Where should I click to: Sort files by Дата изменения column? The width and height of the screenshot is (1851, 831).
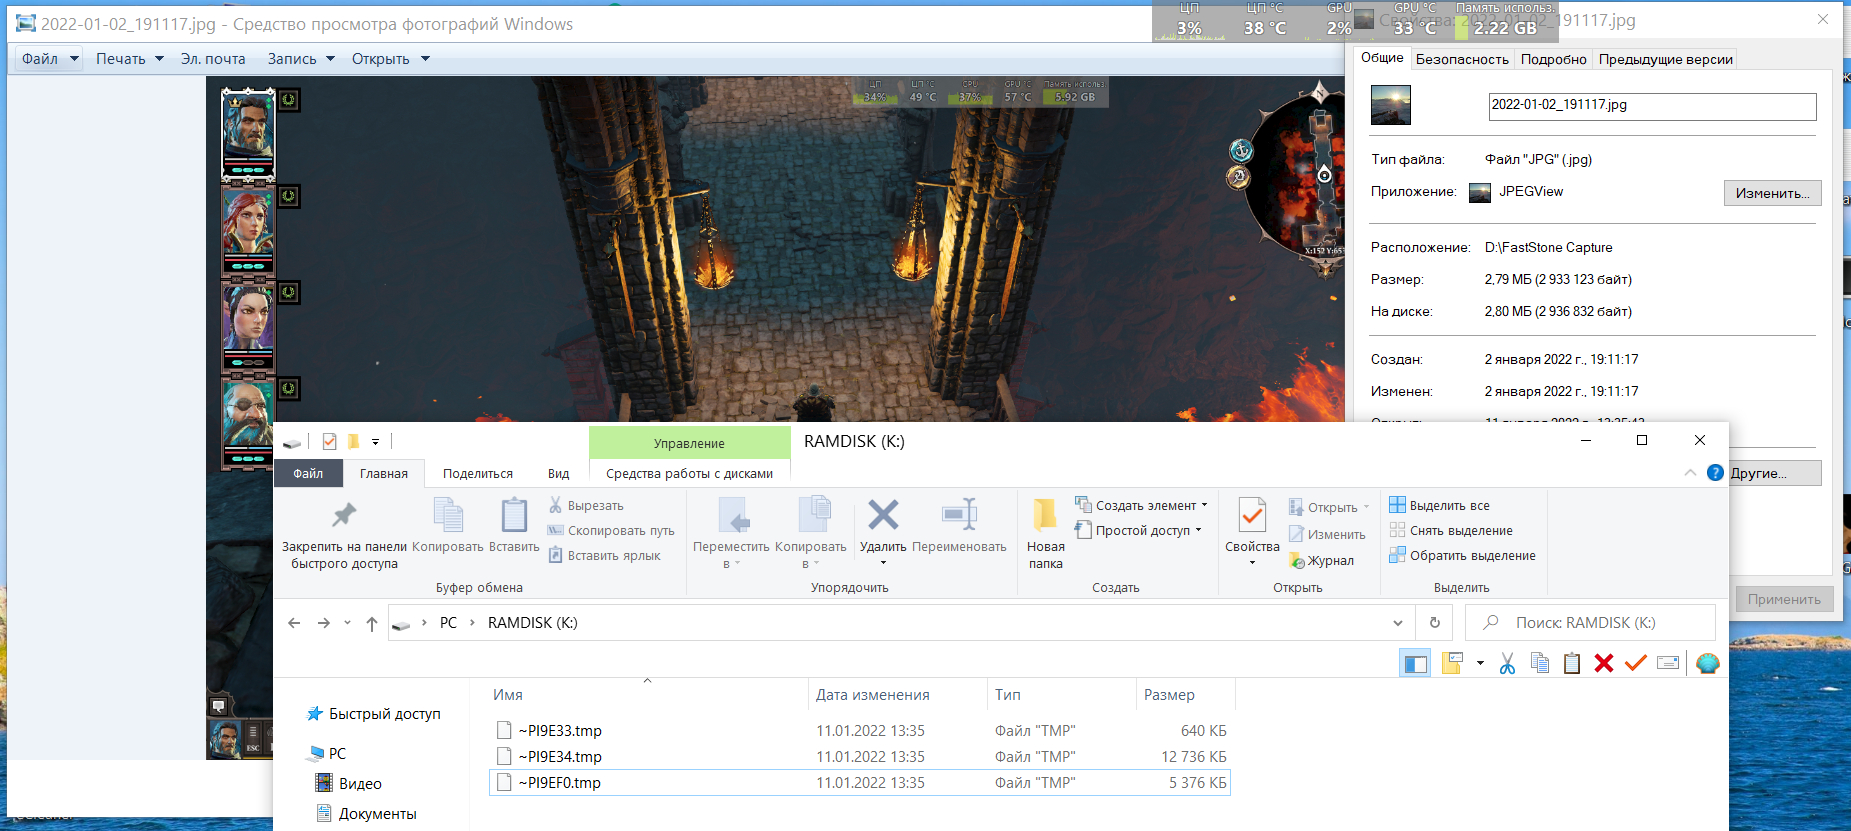coord(872,695)
